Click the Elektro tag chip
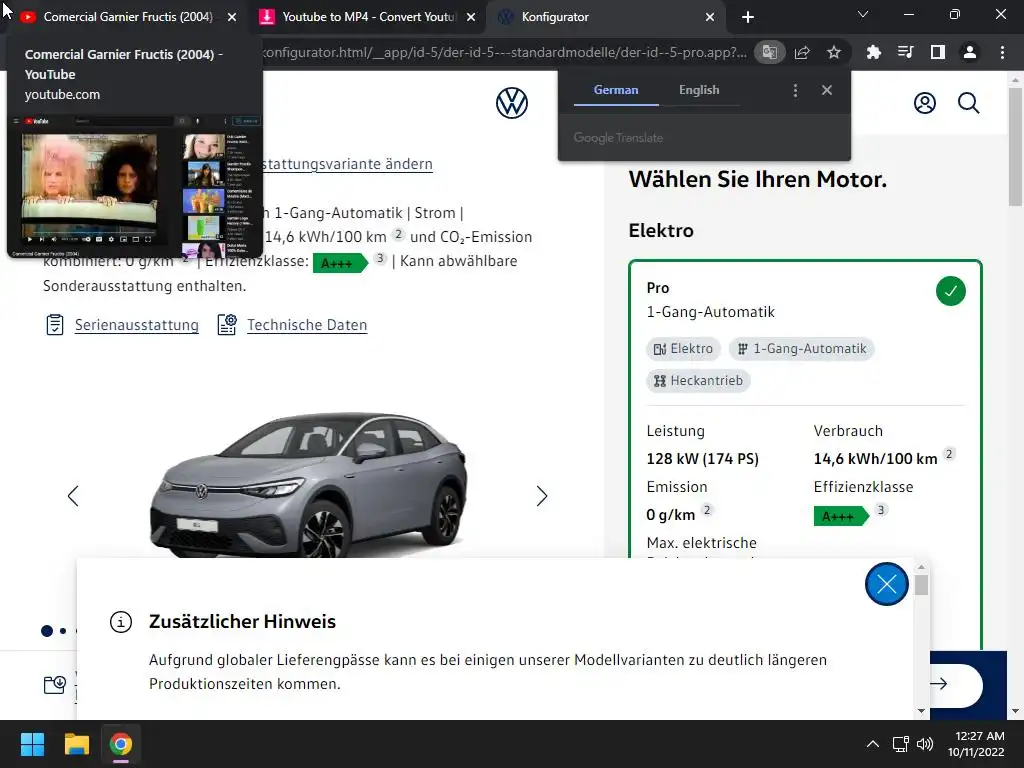The width and height of the screenshot is (1024, 768). pyautogui.click(x=684, y=349)
